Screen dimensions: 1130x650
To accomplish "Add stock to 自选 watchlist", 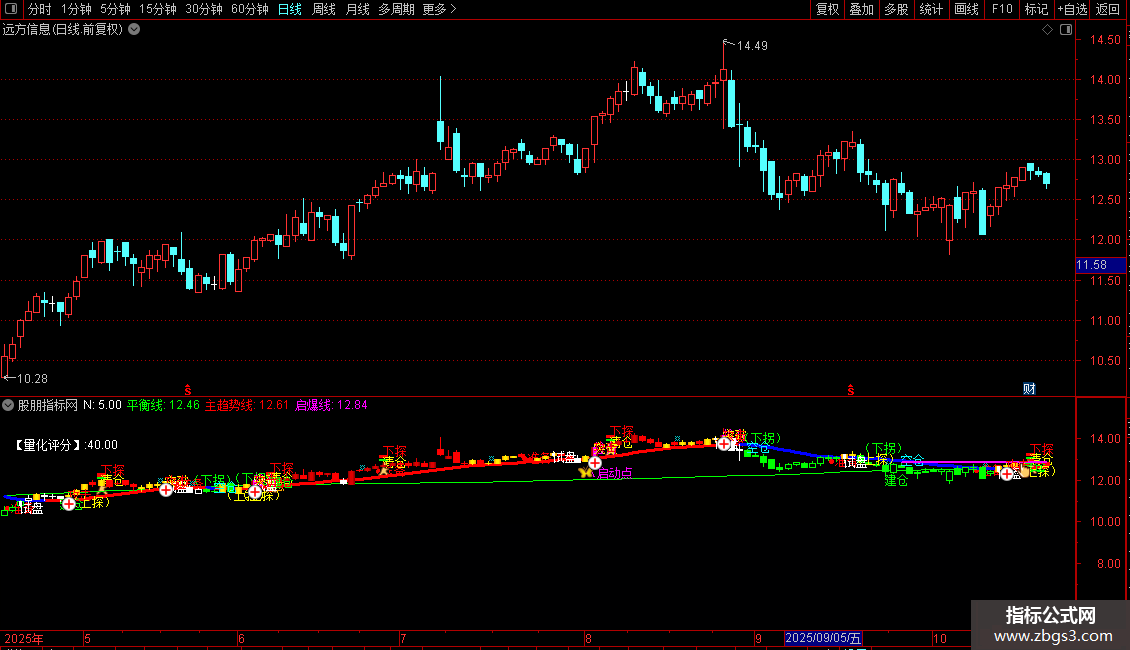I will pos(1072,9).
